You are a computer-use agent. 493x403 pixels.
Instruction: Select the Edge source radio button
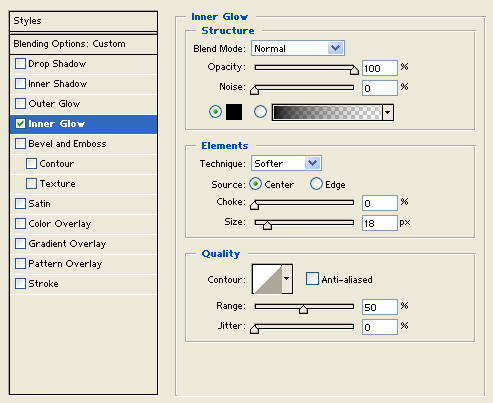click(316, 184)
